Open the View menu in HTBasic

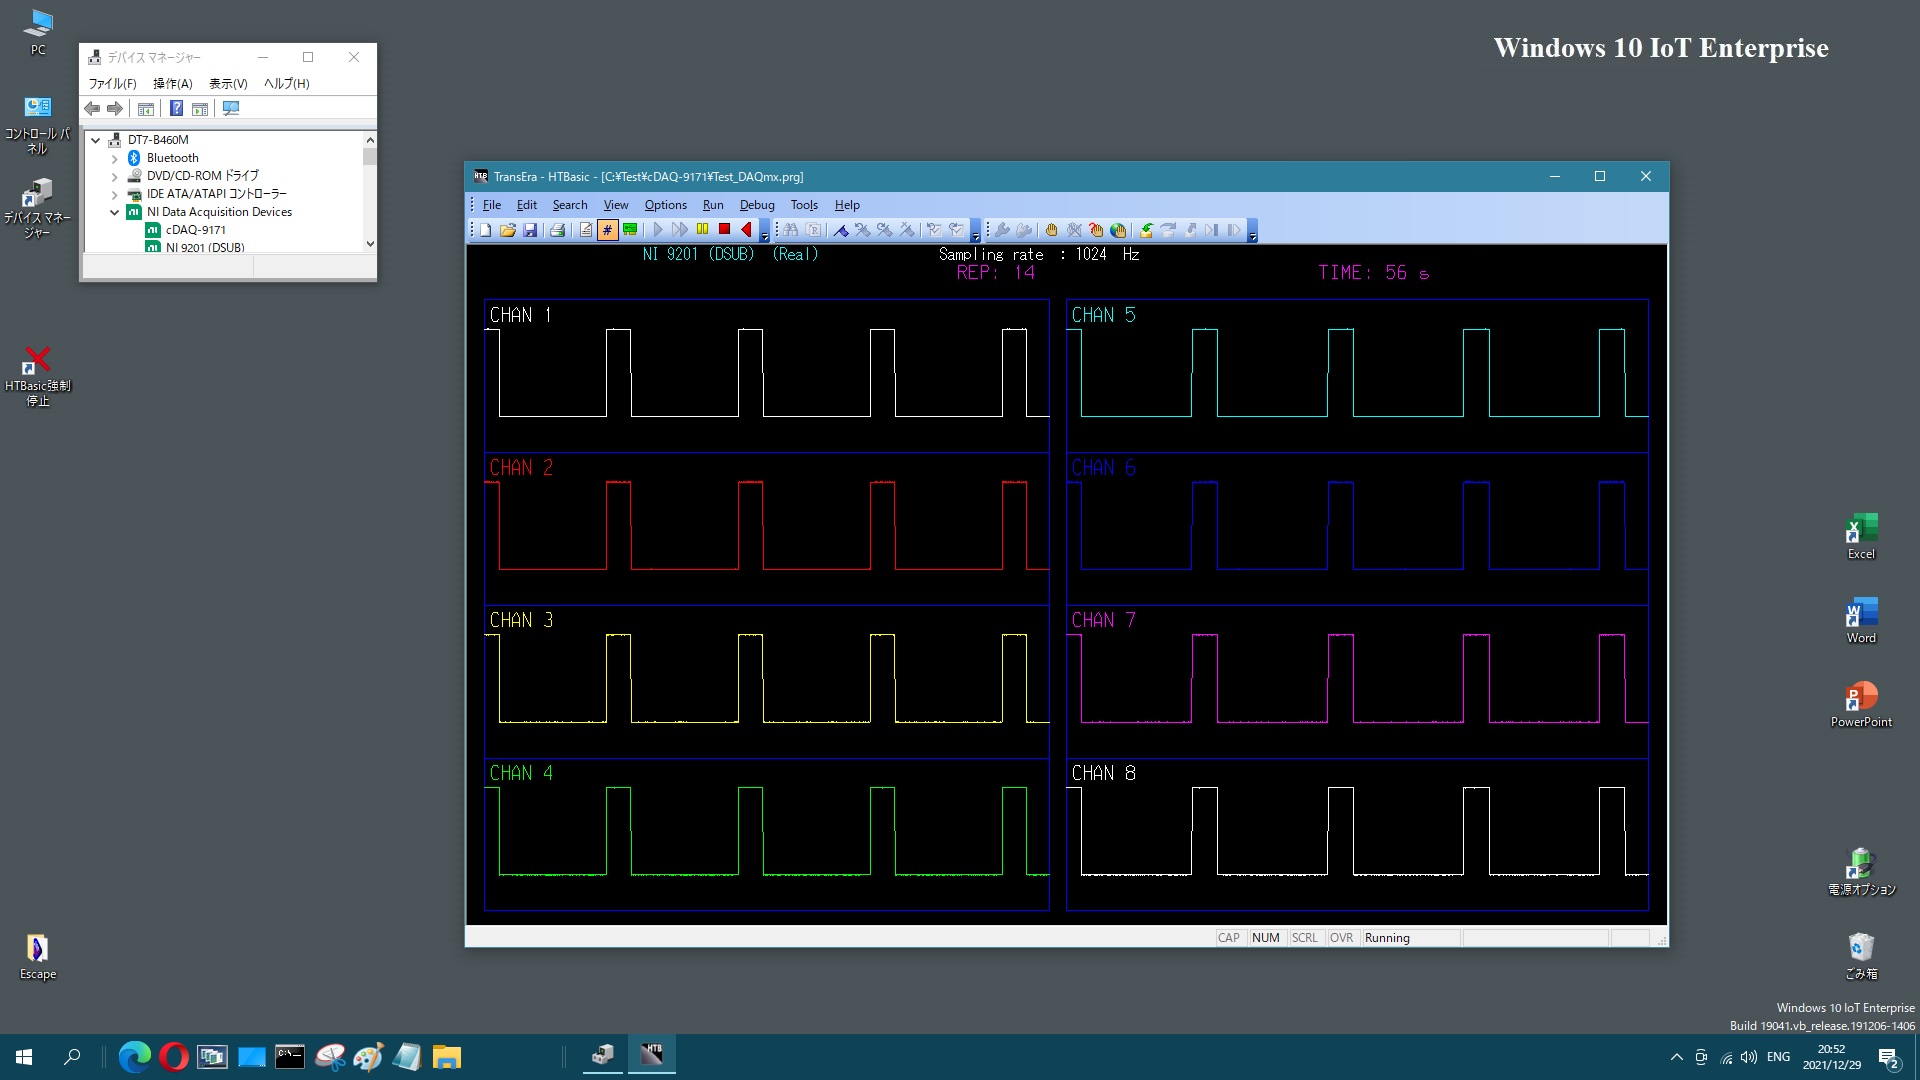[x=616, y=205]
